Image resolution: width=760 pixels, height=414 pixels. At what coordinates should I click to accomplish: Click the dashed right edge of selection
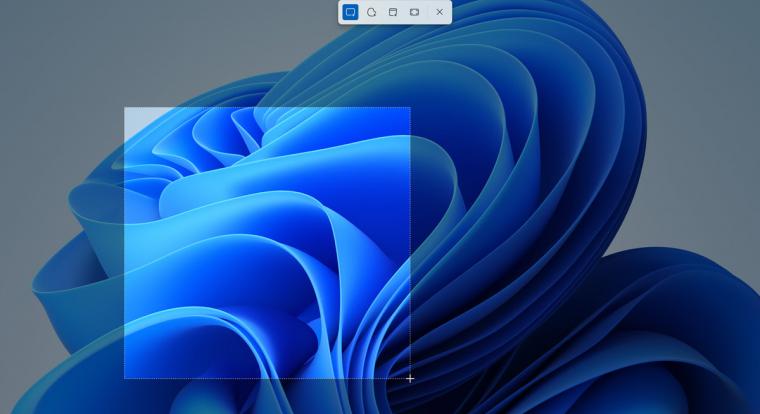coord(410,243)
